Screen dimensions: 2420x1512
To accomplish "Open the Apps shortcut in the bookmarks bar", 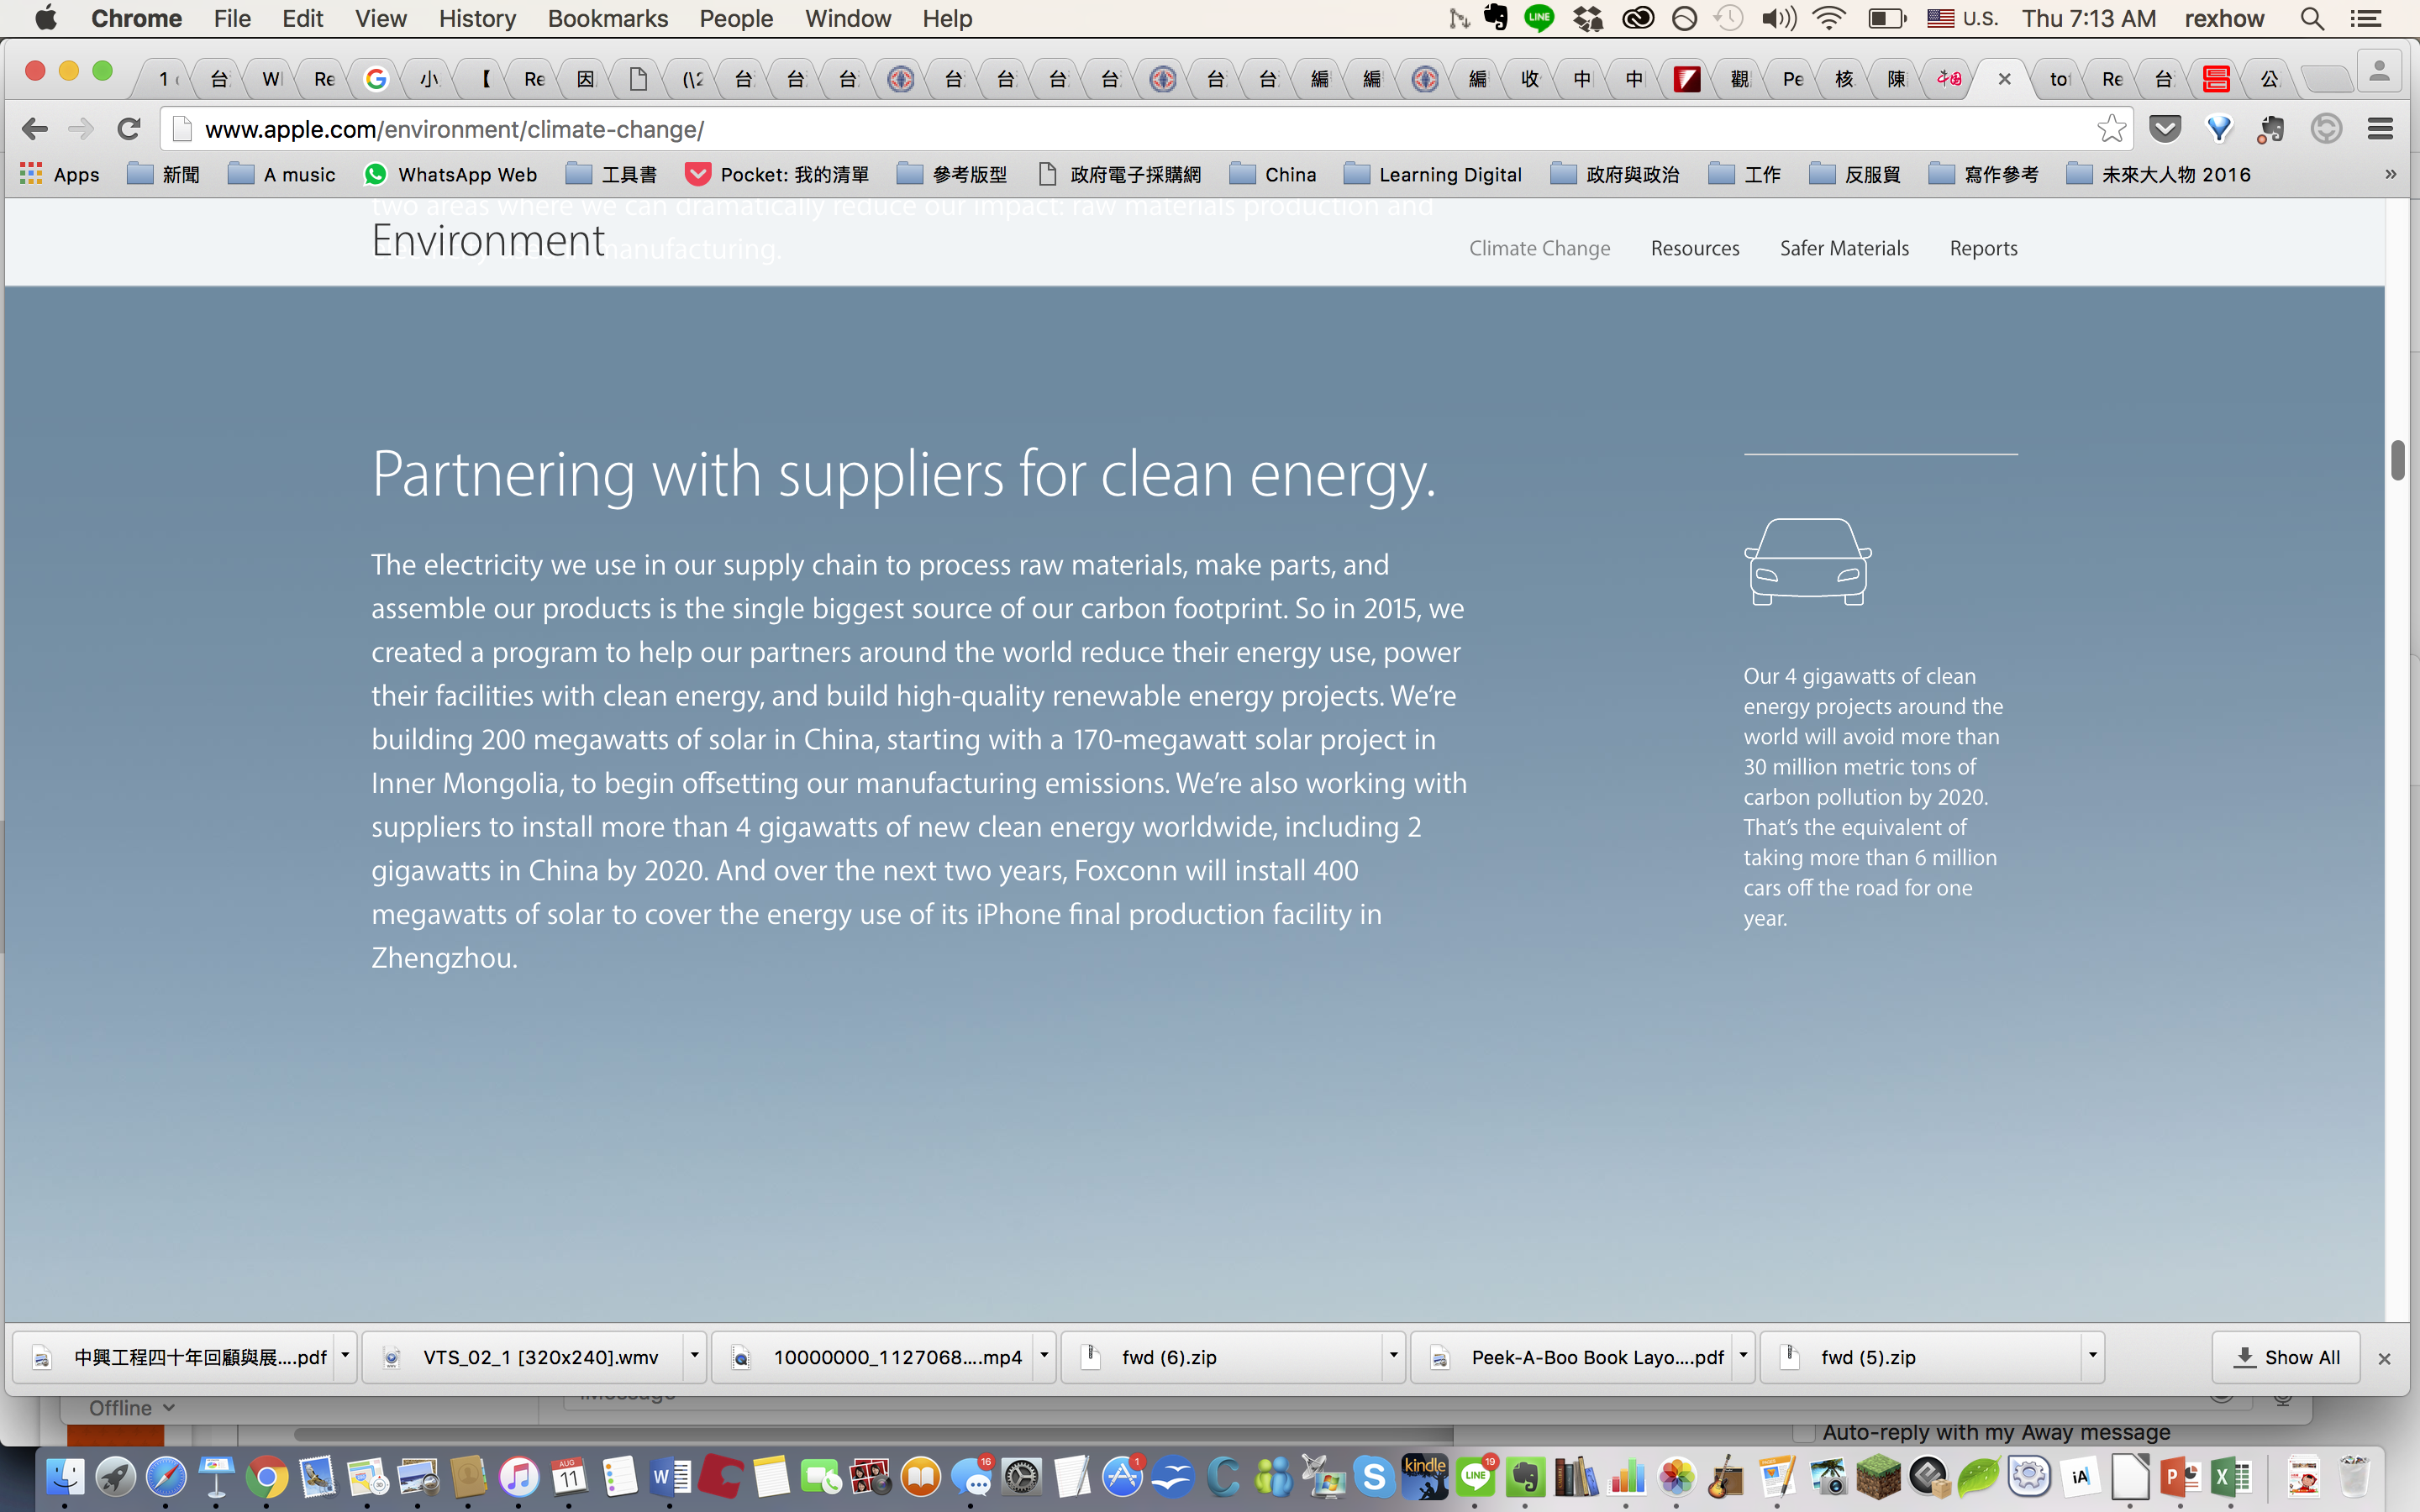I will coord(60,174).
